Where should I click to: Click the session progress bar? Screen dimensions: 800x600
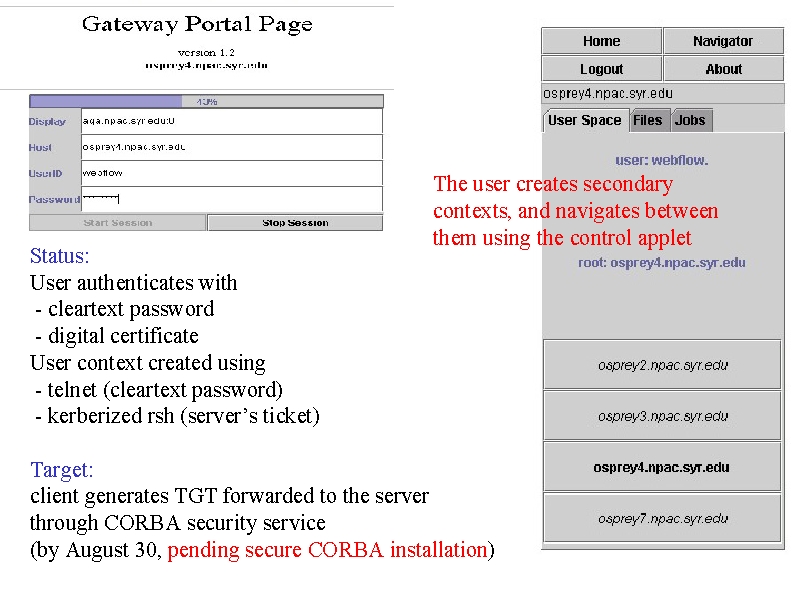[206, 101]
